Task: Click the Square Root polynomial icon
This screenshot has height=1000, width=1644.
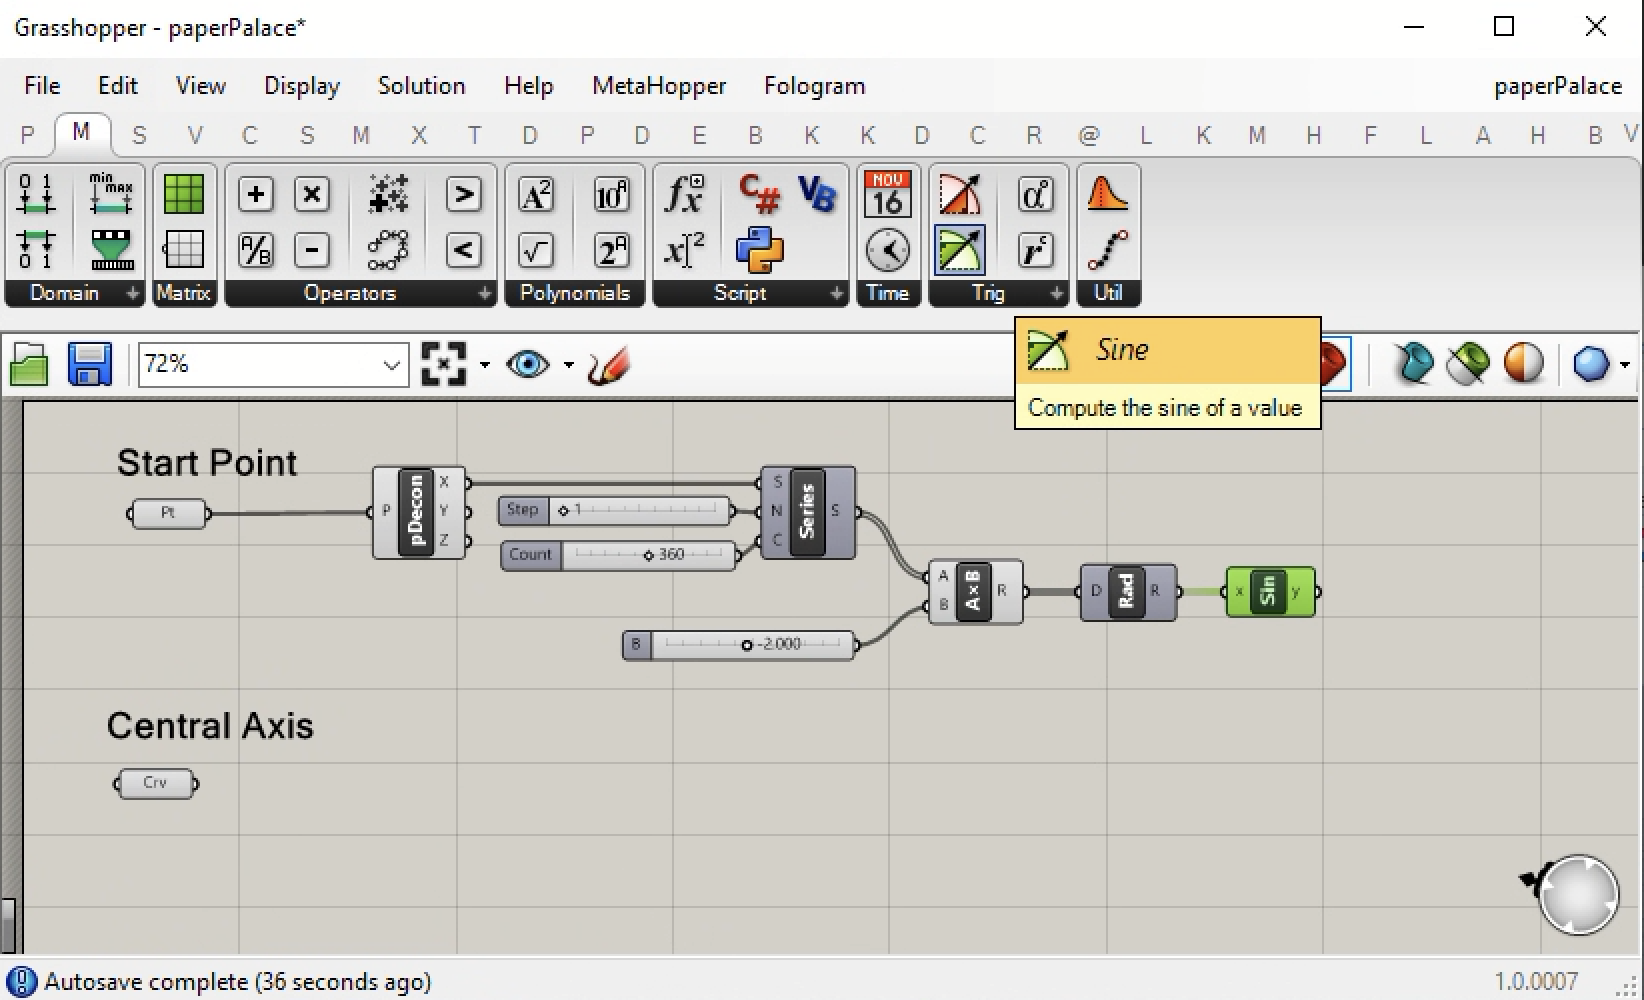Action: point(536,250)
